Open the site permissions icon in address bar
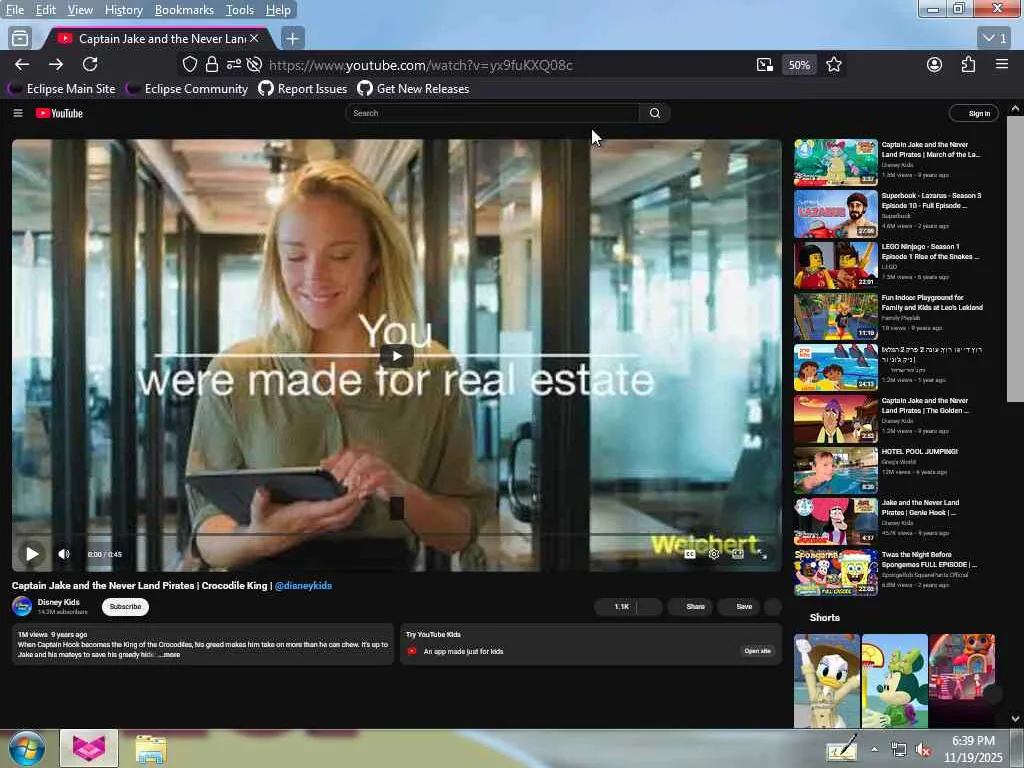This screenshot has height=768, width=1024. [x=233, y=65]
